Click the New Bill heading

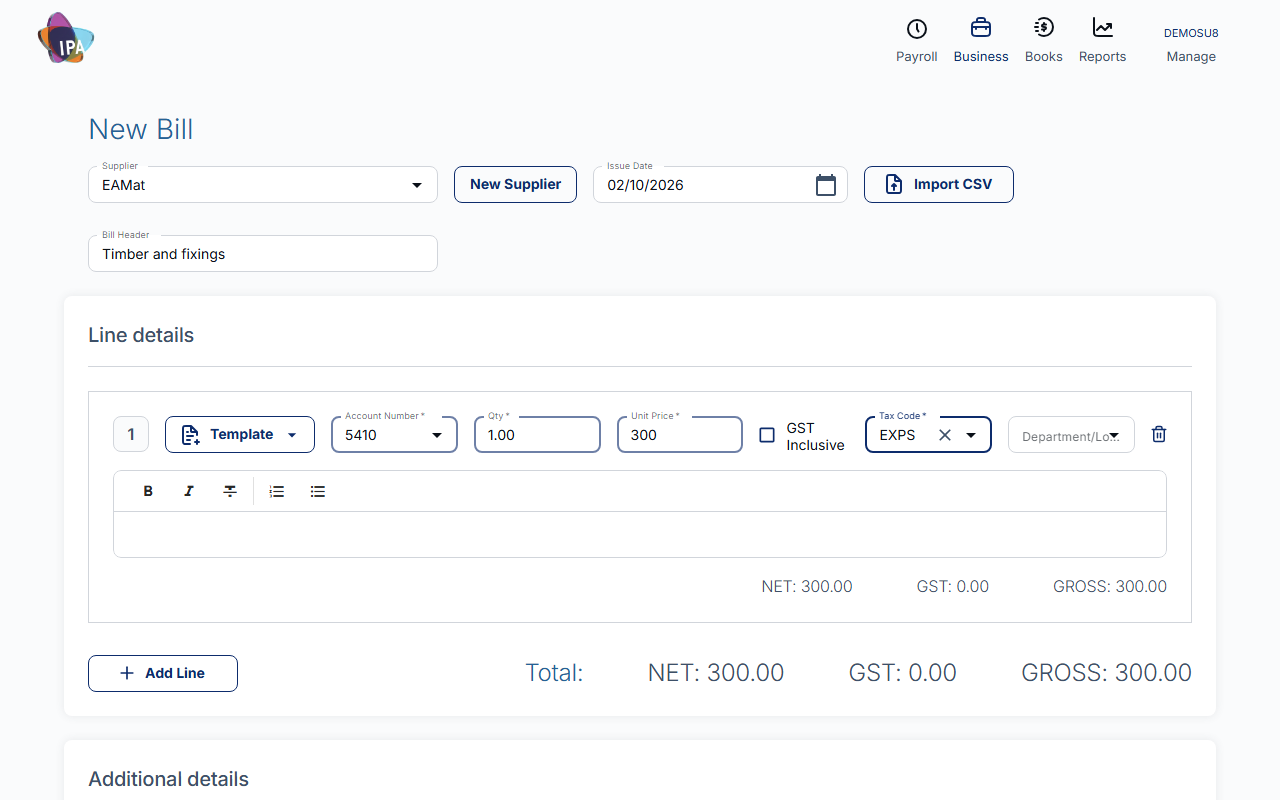pyautogui.click(x=141, y=129)
